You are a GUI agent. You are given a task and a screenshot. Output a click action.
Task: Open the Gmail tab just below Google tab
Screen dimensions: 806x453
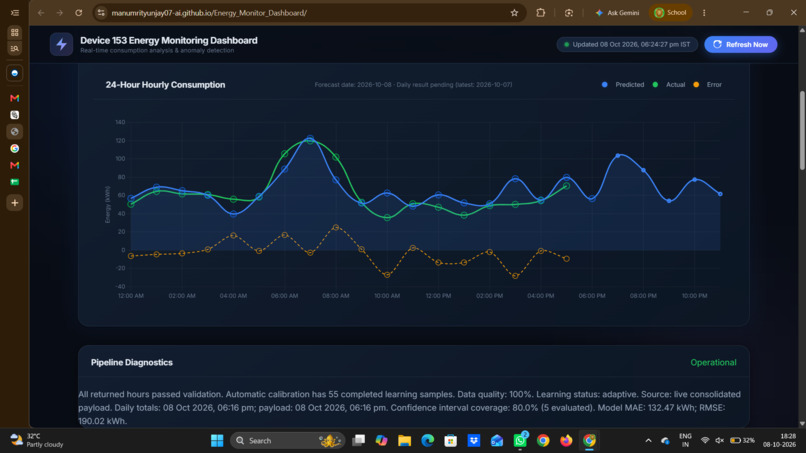click(14, 165)
